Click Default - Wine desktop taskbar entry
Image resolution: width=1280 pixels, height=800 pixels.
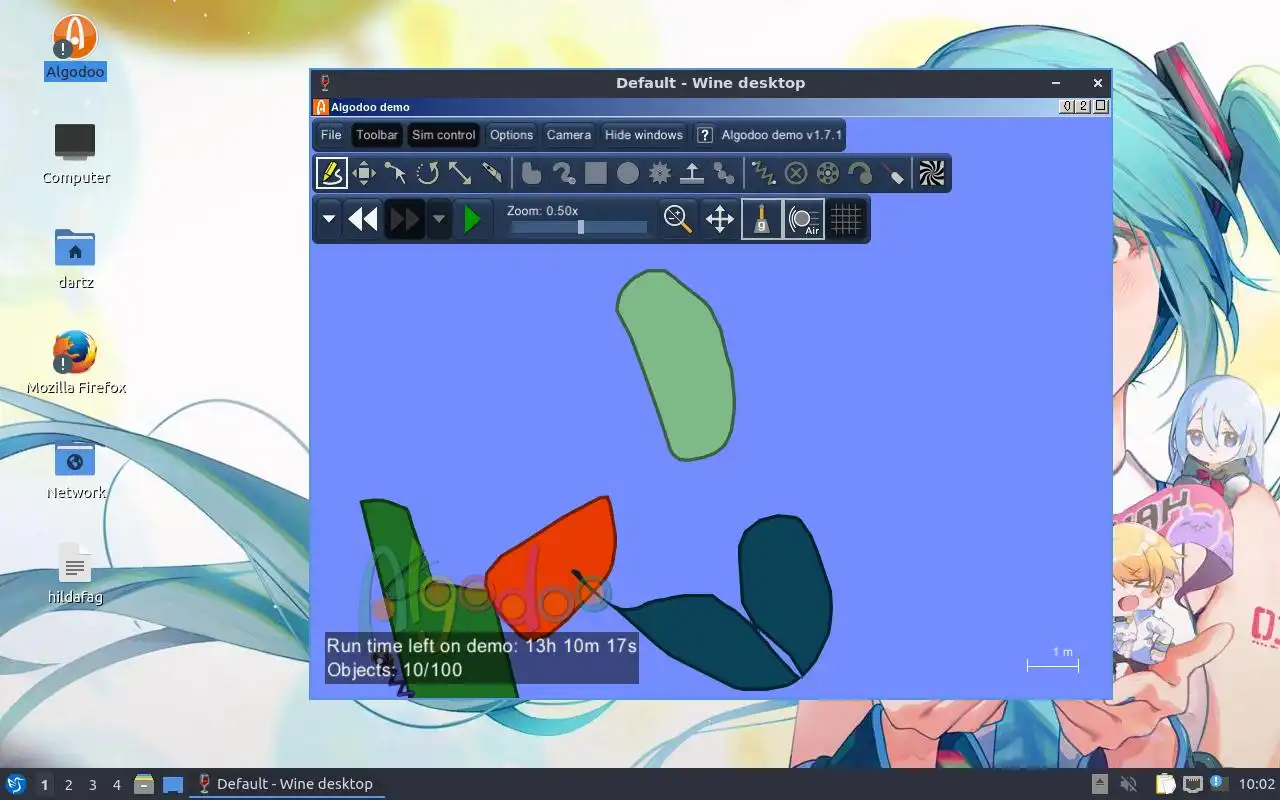286,784
